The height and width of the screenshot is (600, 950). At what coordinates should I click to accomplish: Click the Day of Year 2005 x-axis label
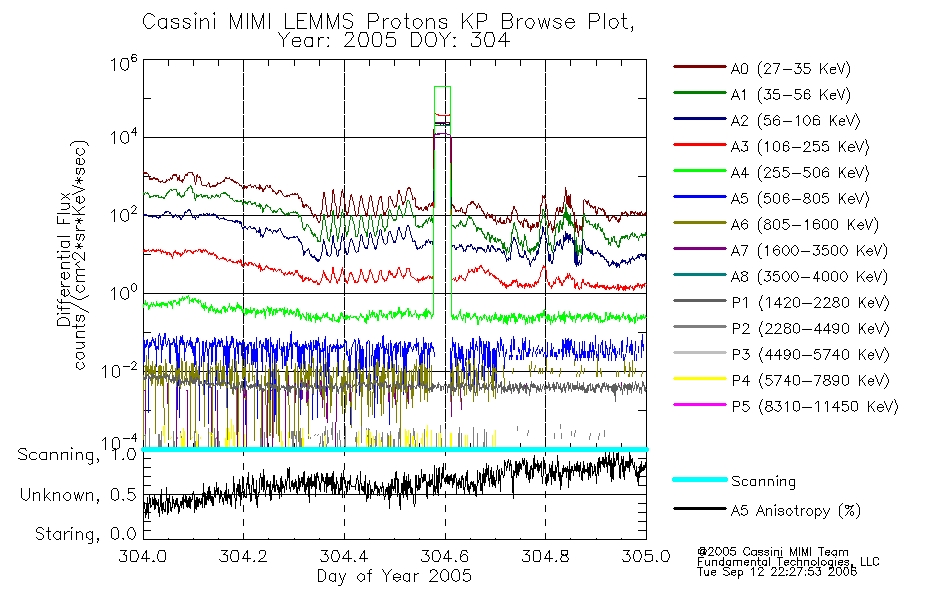394,576
